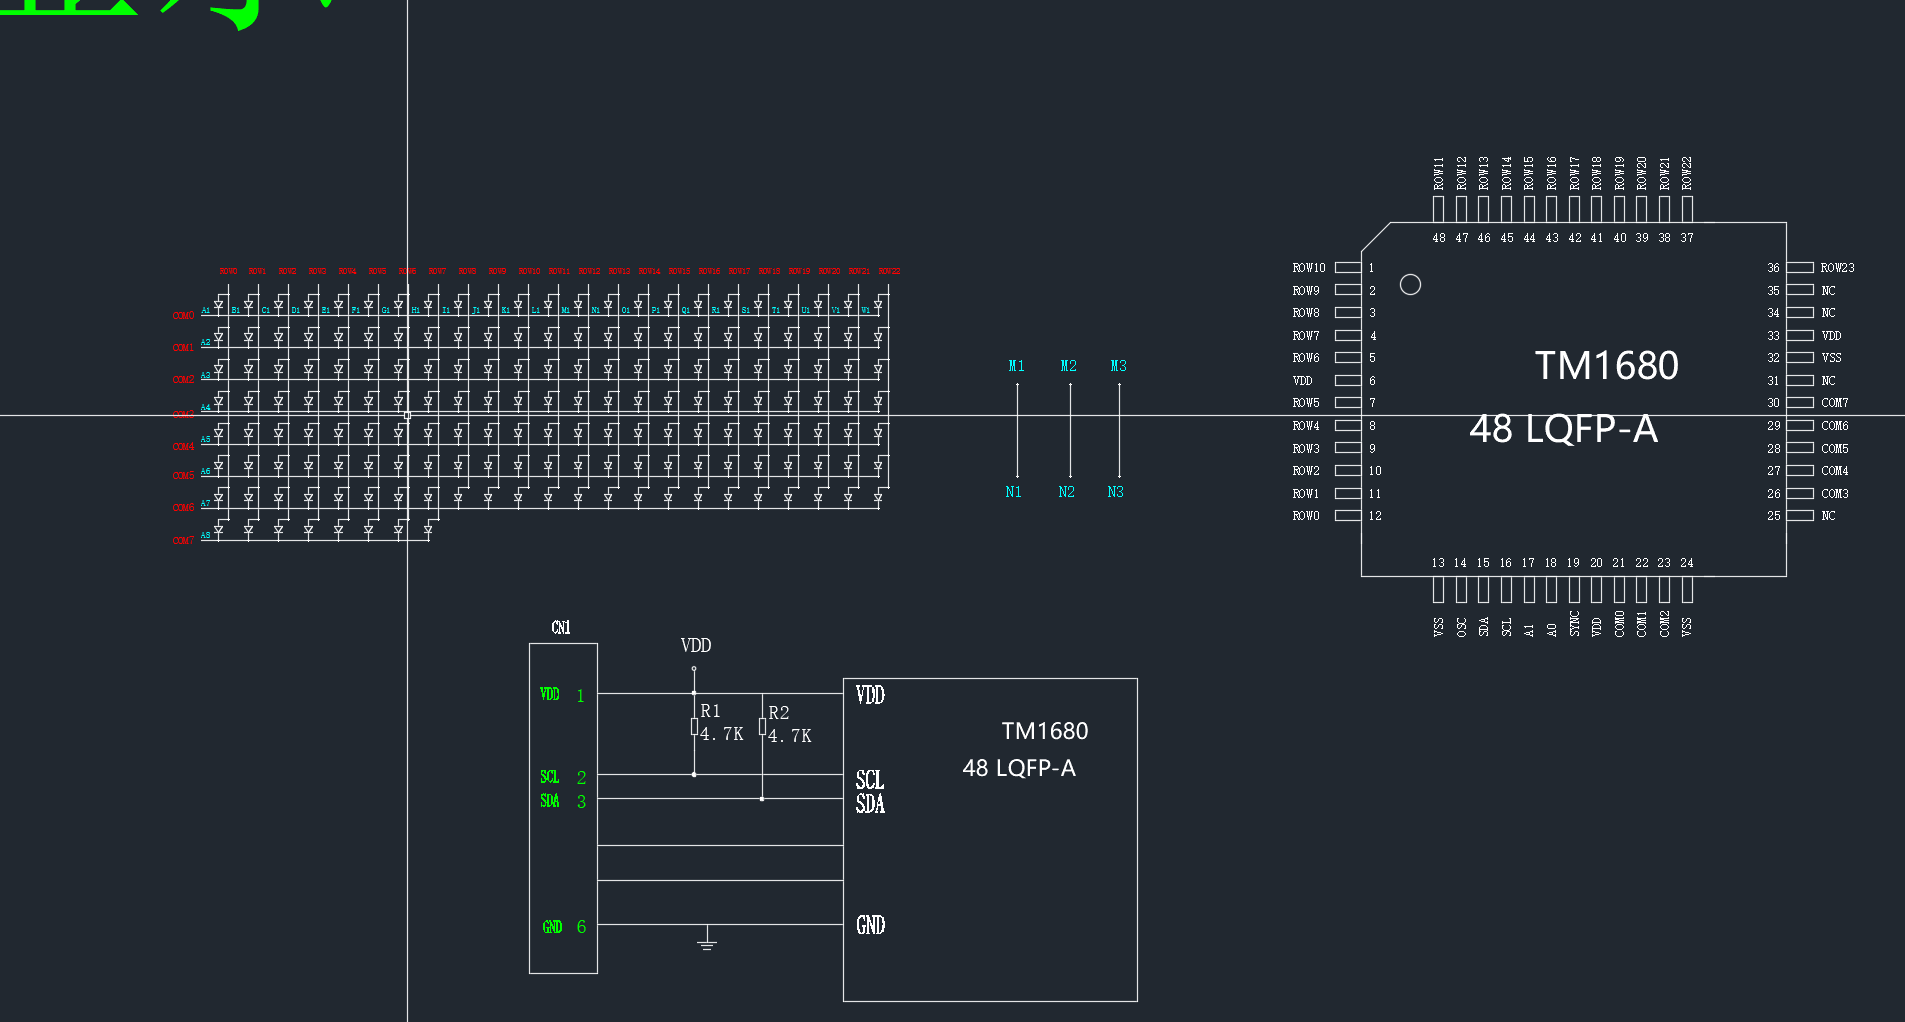This screenshot has height=1022, width=1905.
Task: Select the red COM0 label beside the LED matrix
Action: click(x=183, y=316)
